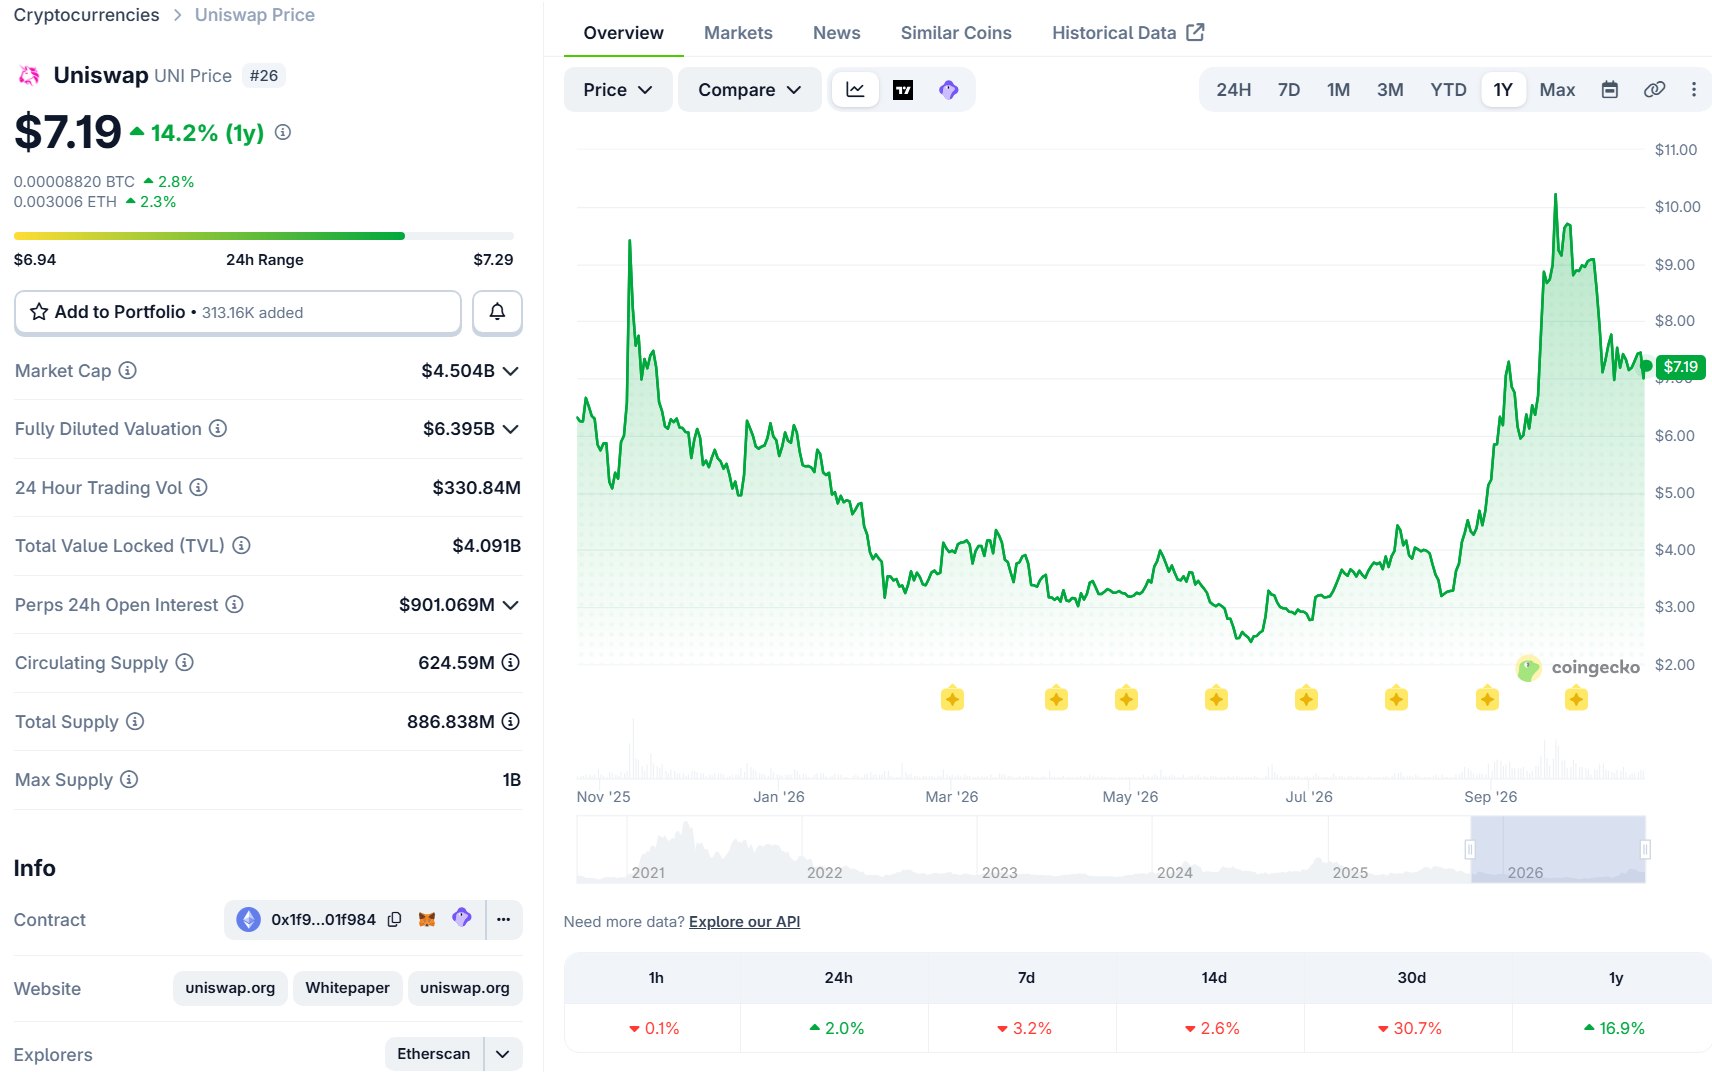Select the 3M time range

pyautogui.click(x=1390, y=90)
